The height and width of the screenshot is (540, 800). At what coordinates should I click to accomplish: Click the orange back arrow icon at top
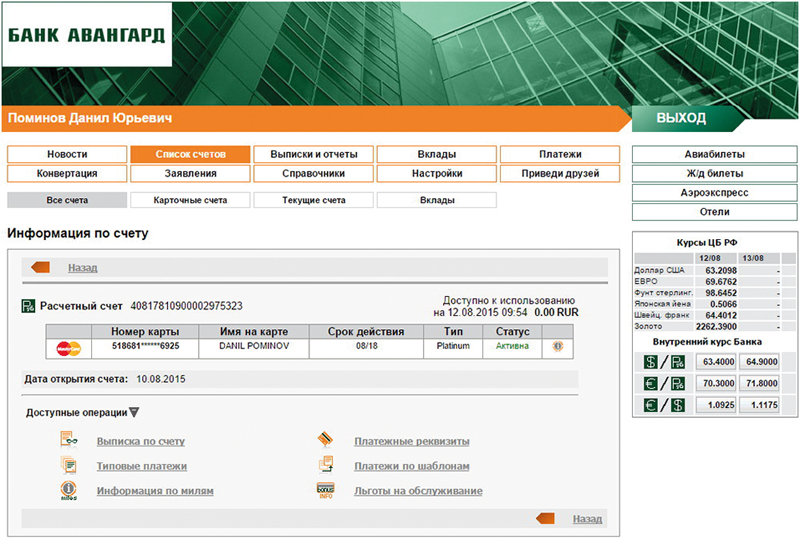[40, 267]
